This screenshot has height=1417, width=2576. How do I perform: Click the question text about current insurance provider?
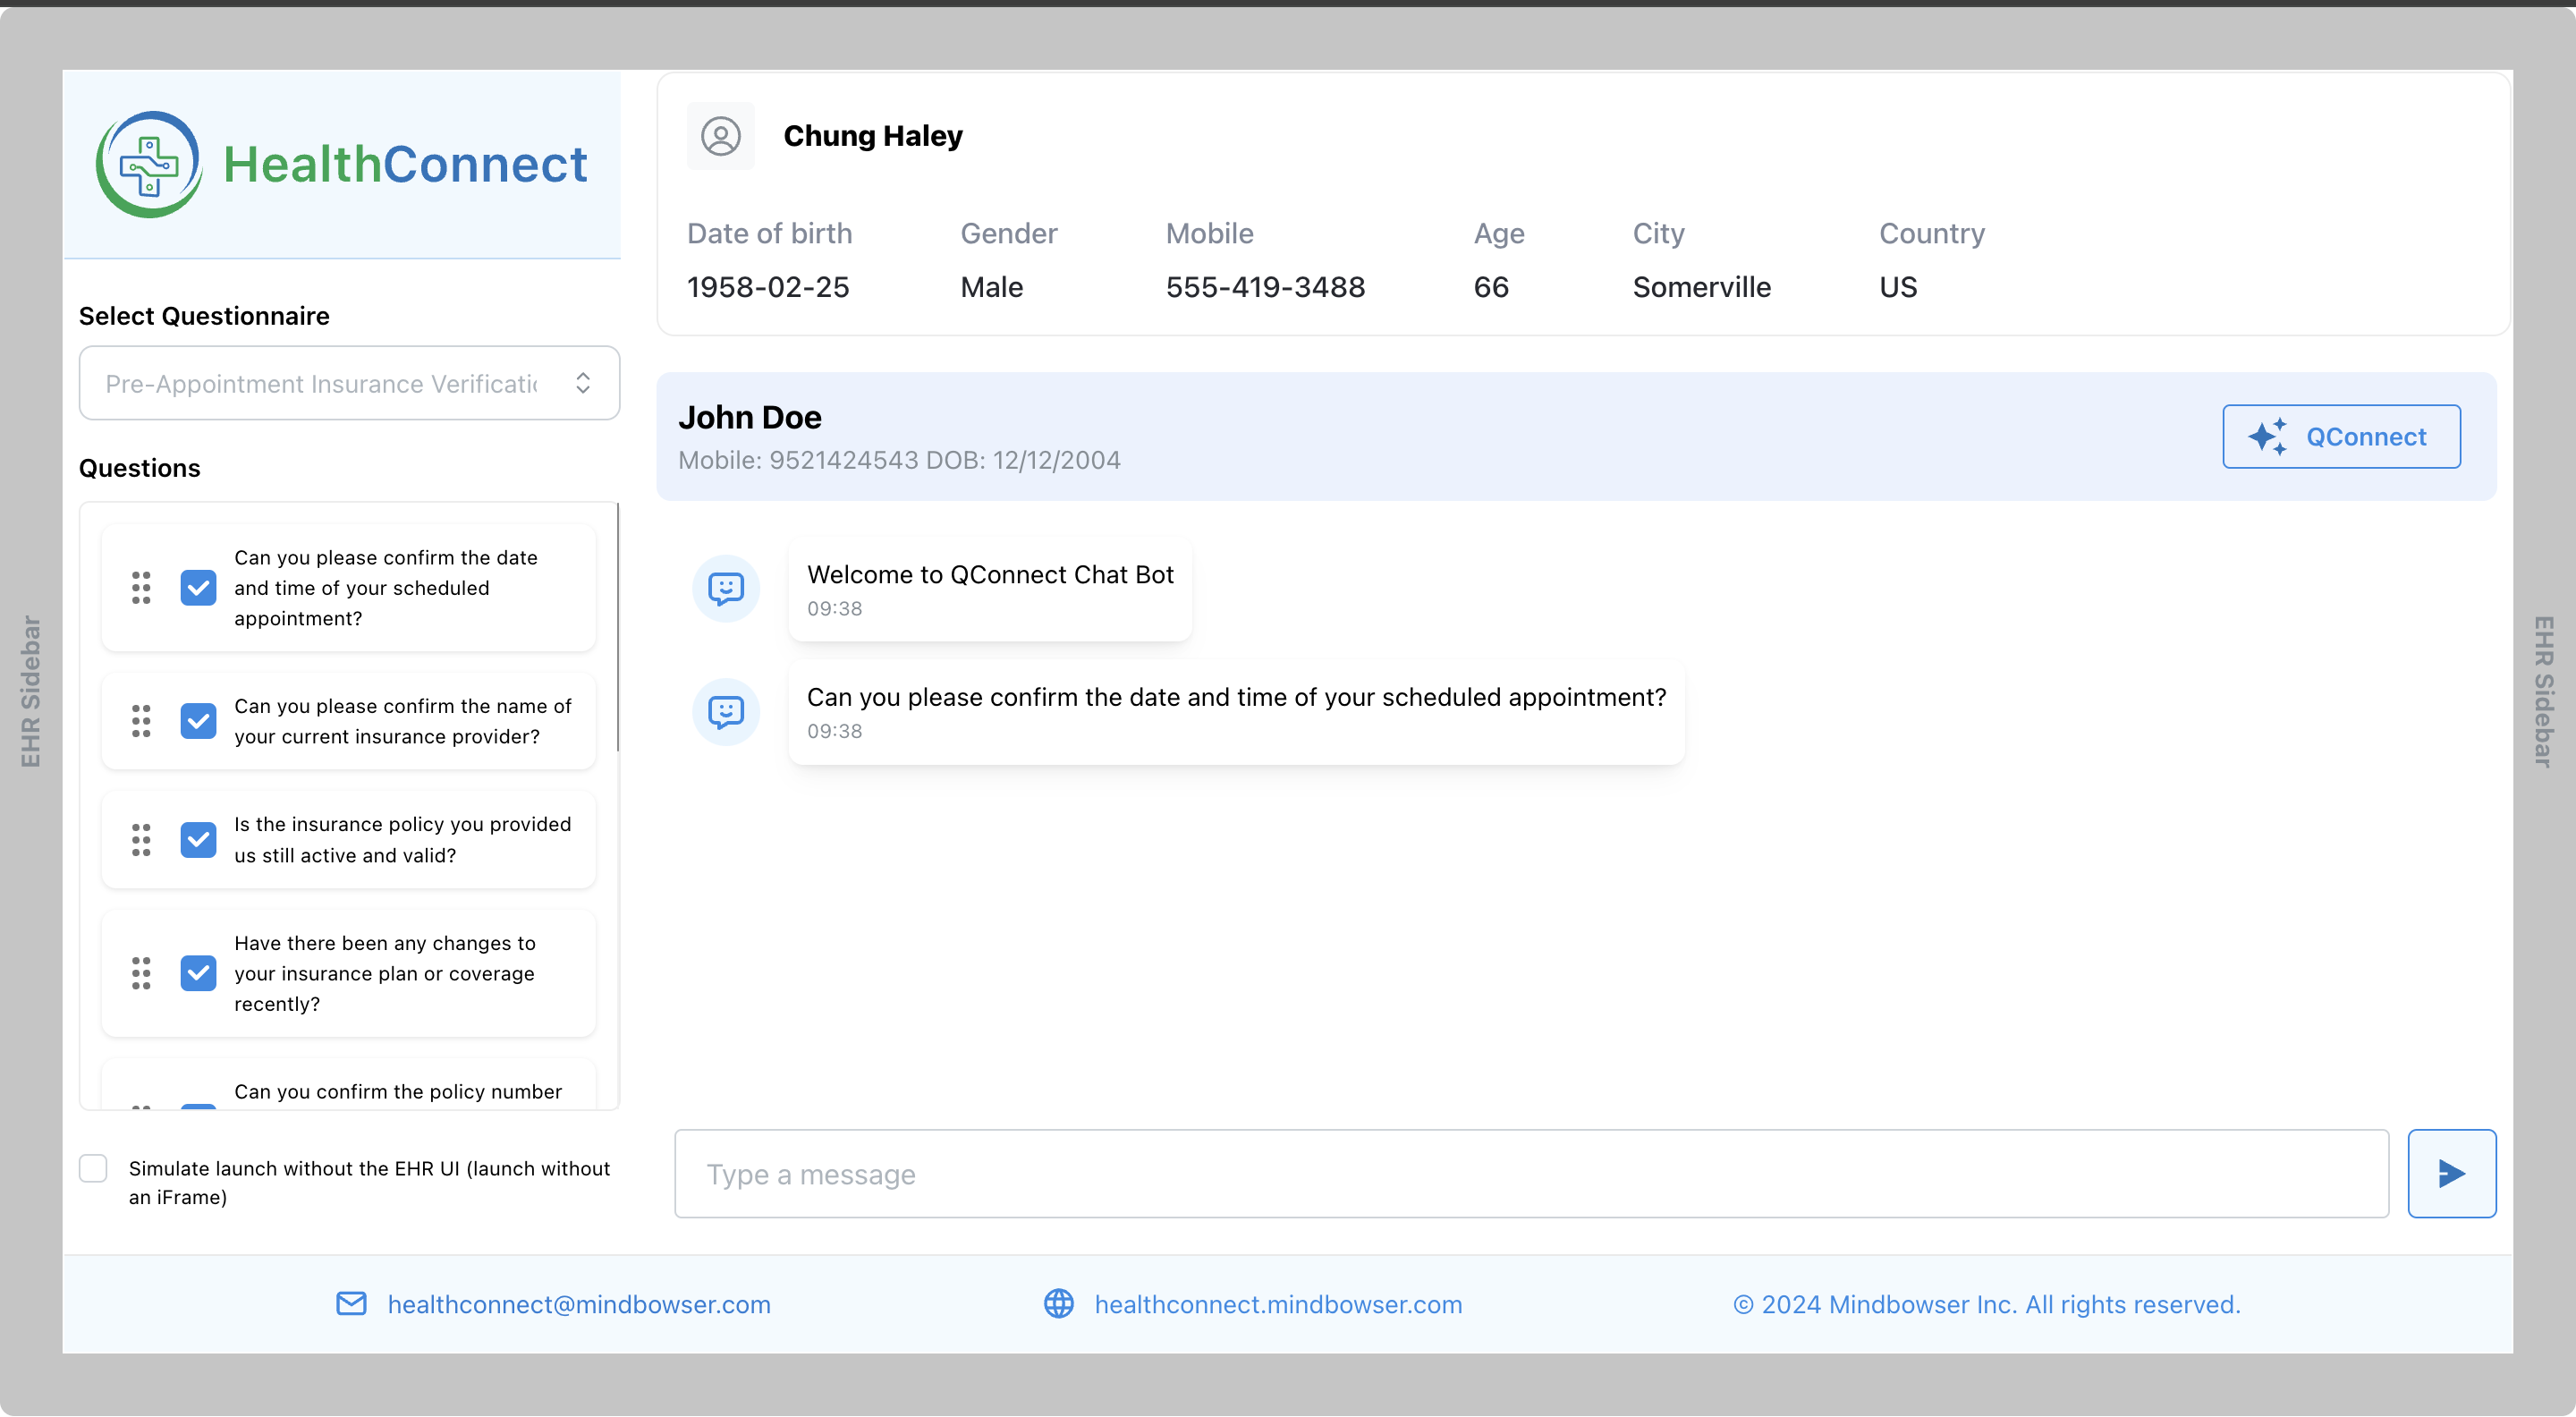[x=402, y=721]
